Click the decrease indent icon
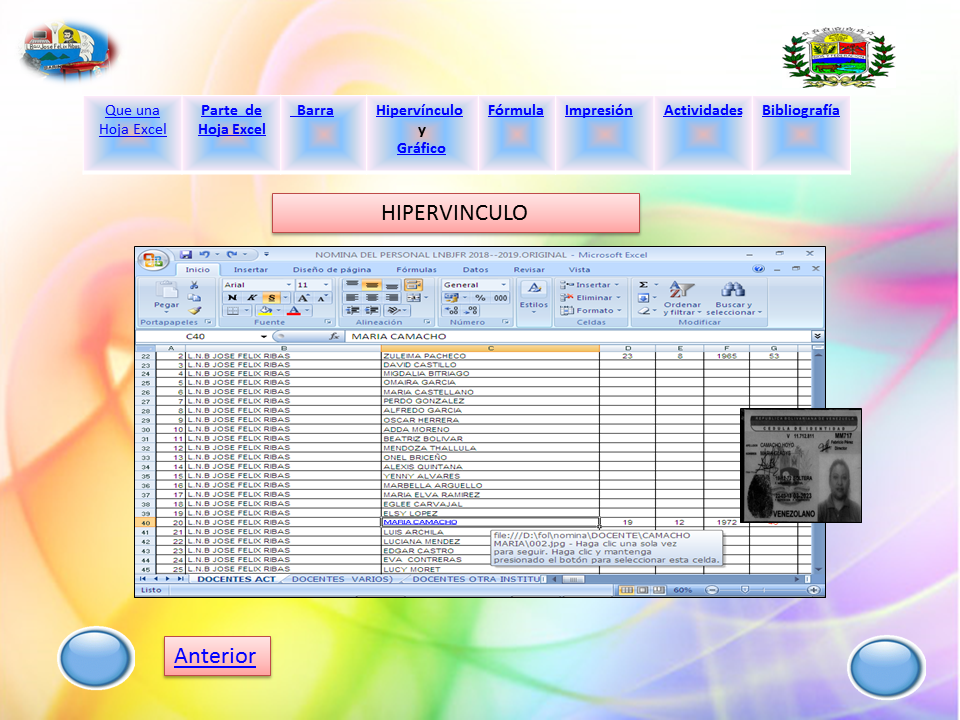The image size is (960, 720). [x=352, y=310]
